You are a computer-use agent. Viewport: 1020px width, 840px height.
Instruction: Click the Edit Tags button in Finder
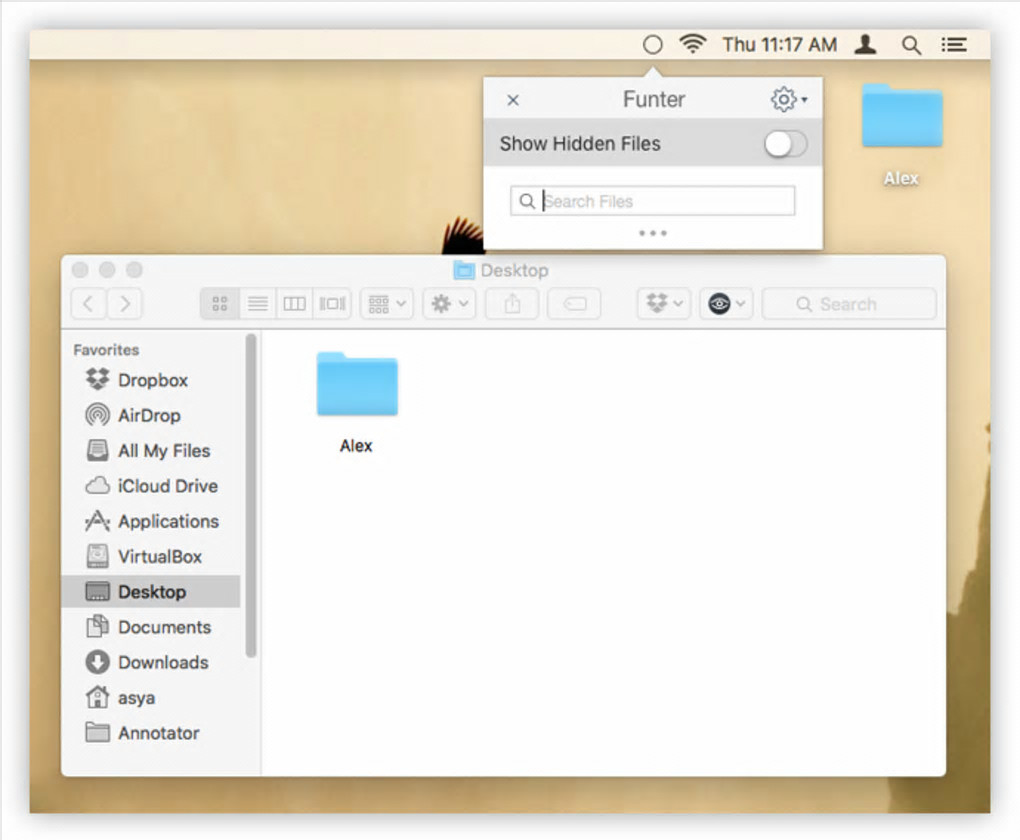(x=574, y=304)
